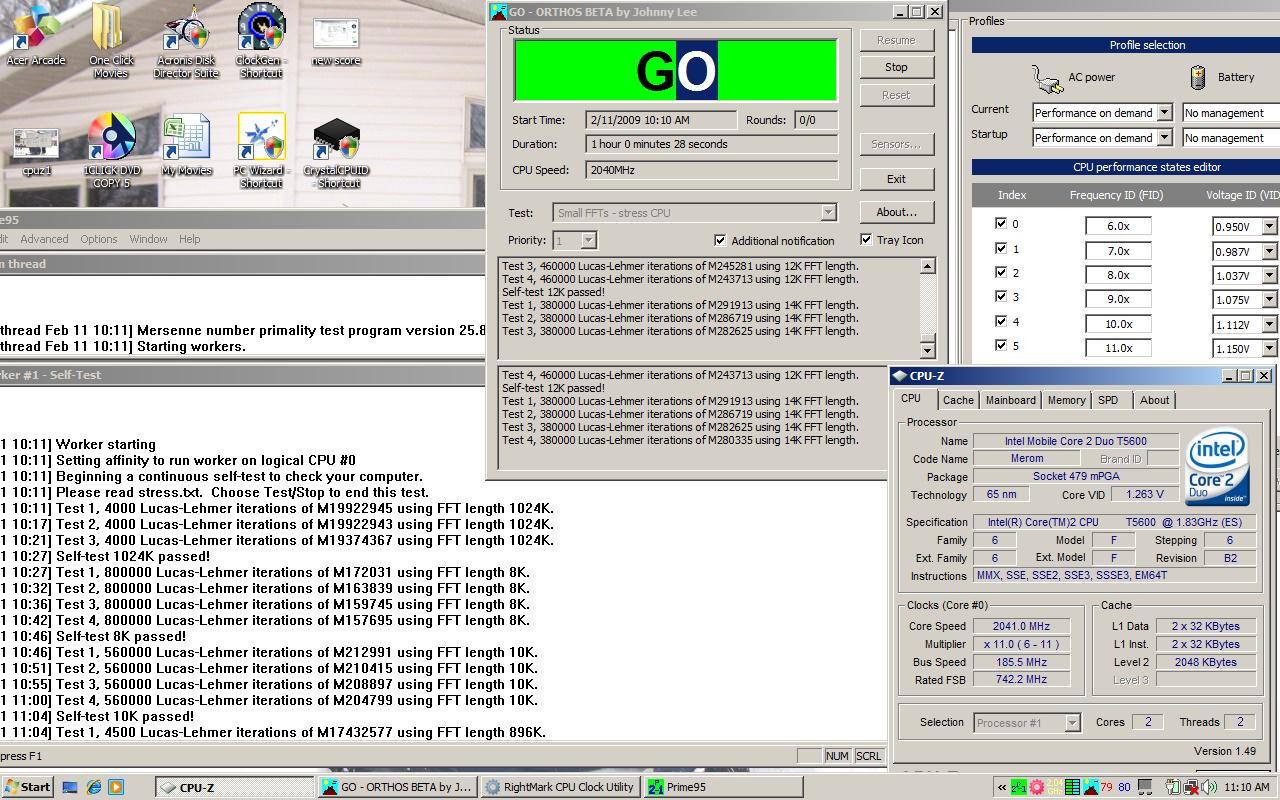Image resolution: width=1280 pixels, height=800 pixels.
Task: Open the 0.950V voltage ID dropdown
Action: click(1269, 227)
